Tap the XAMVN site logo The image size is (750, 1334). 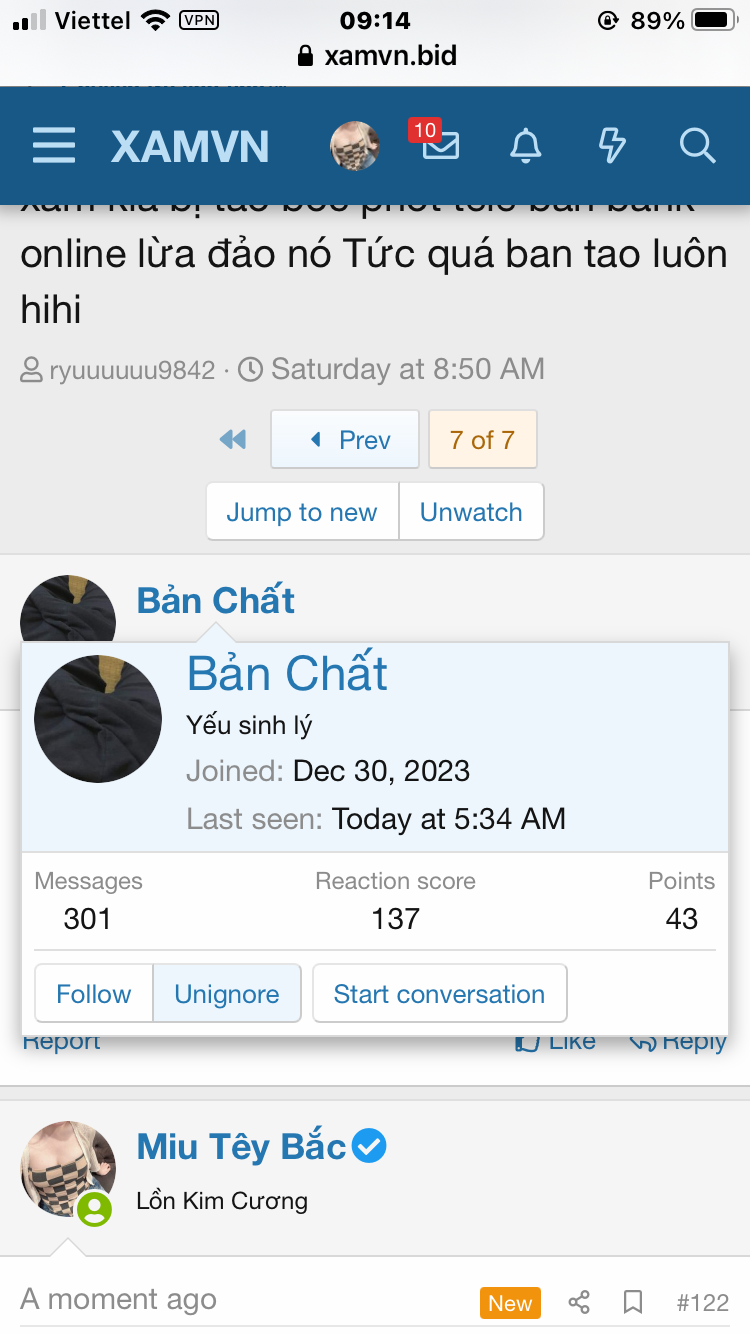click(x=190, y=147)
